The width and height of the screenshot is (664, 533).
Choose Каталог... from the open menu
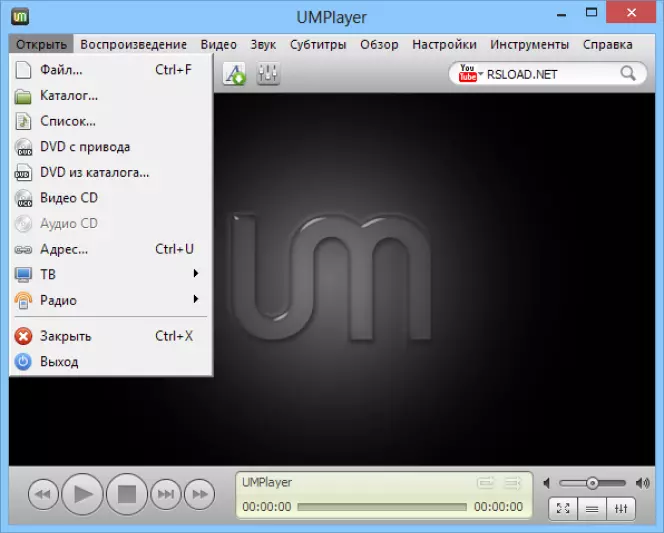click(111, 96)
